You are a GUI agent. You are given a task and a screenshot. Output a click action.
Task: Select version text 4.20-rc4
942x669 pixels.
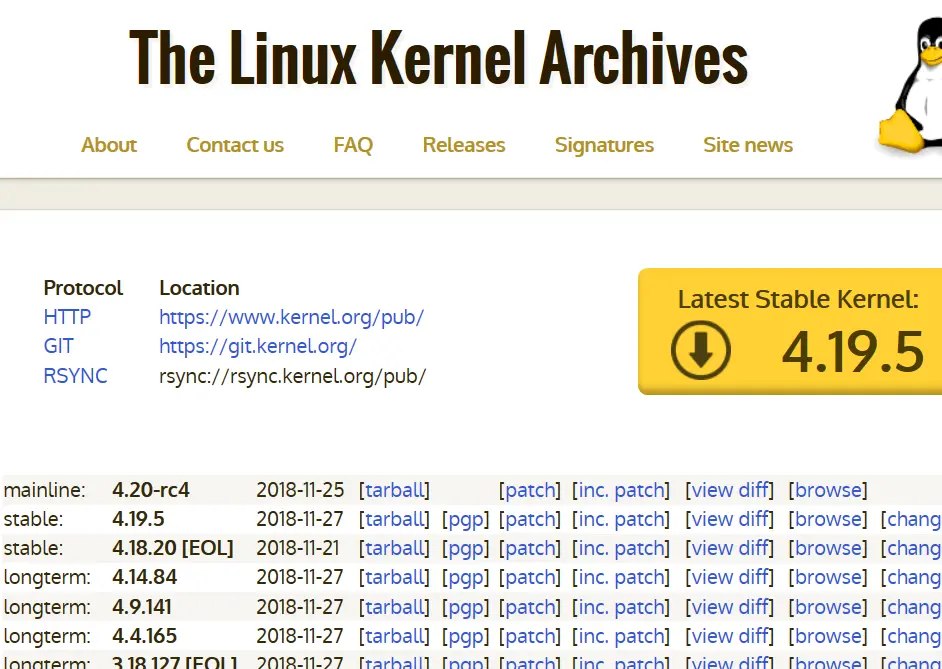151,490
